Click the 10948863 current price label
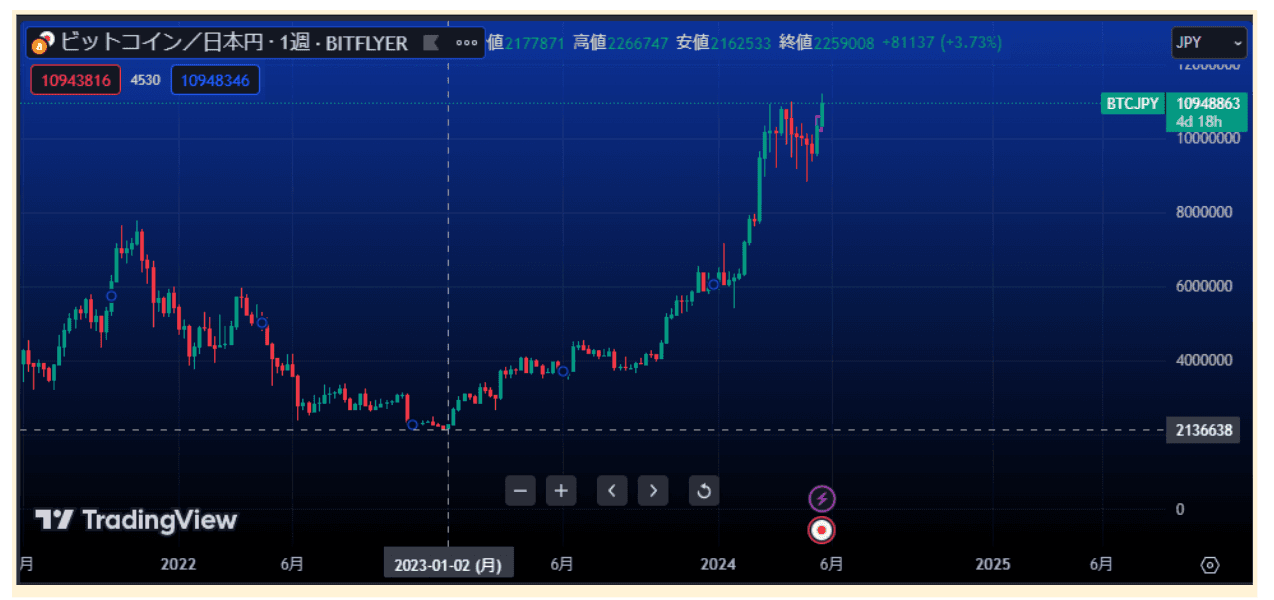 click(1208, 104)
